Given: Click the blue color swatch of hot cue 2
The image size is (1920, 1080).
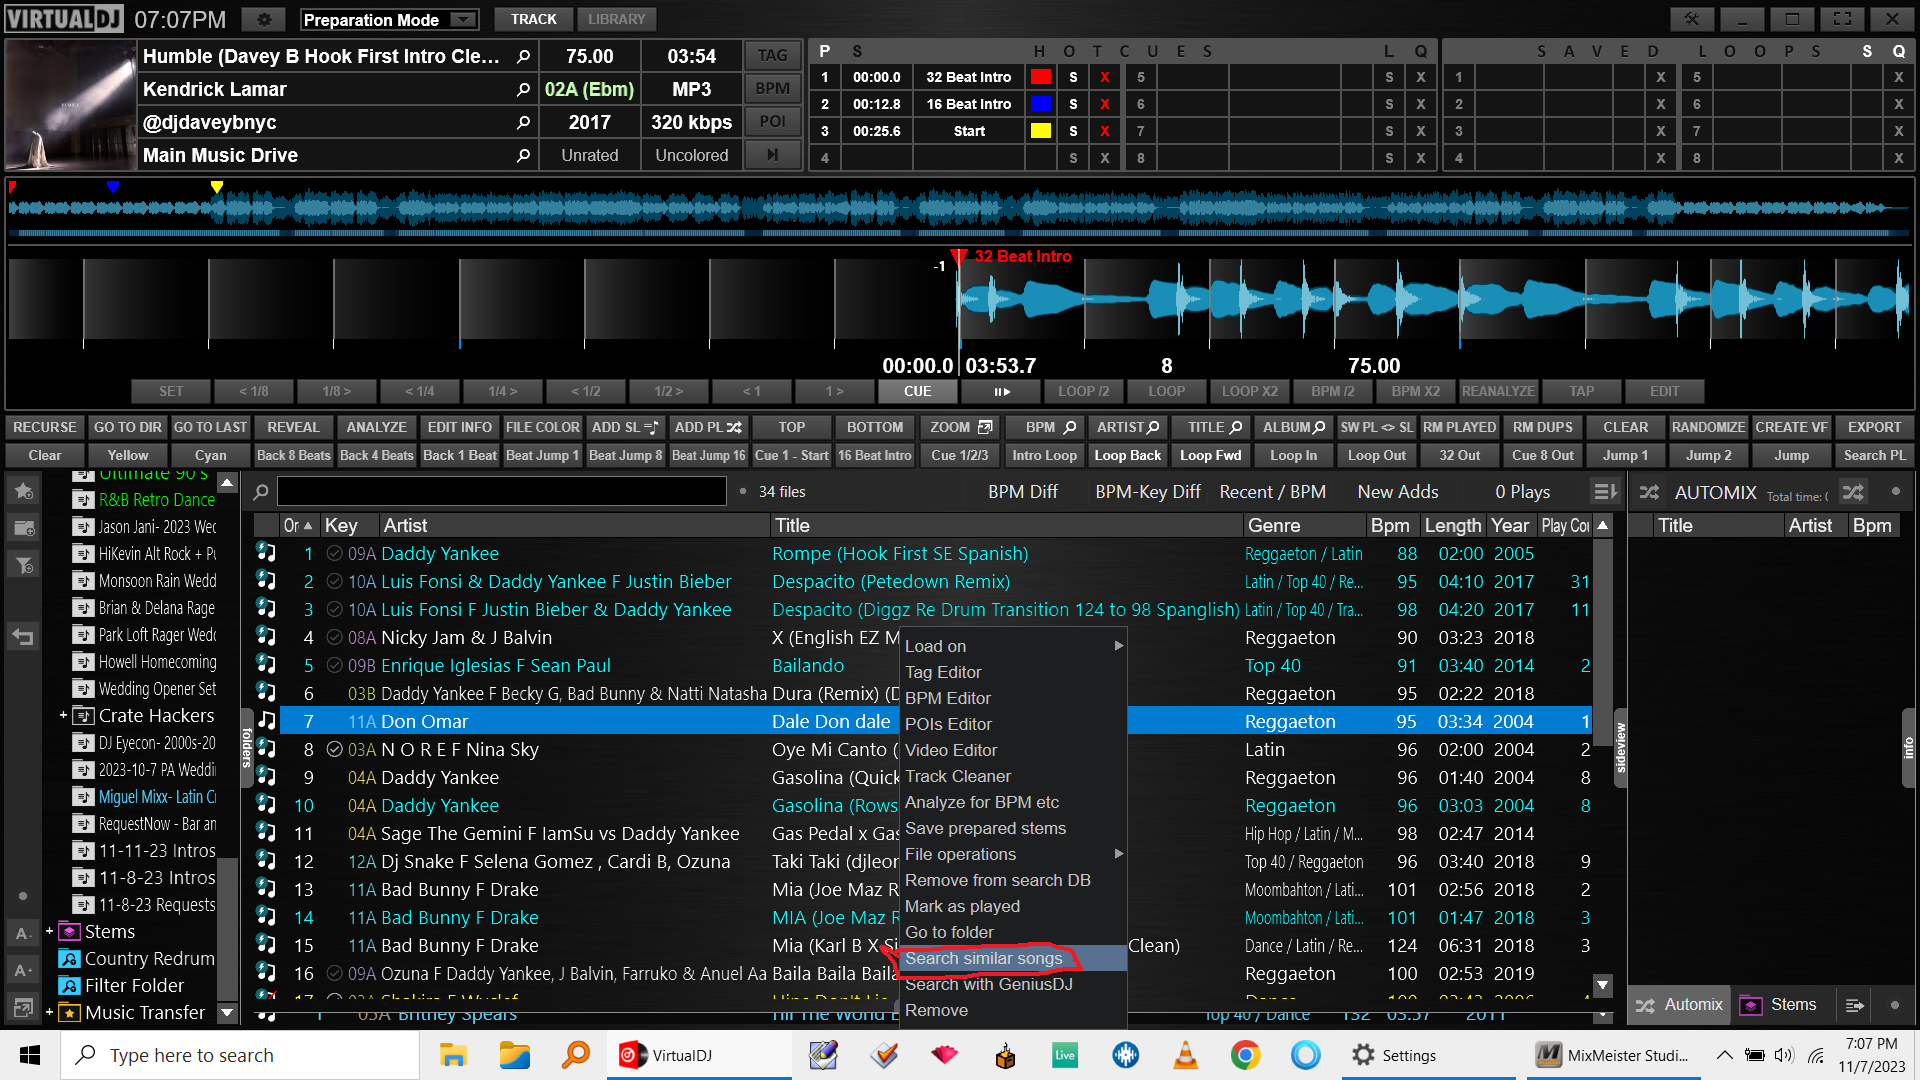Looking at the screenshot, I should tap(1040, 104).
